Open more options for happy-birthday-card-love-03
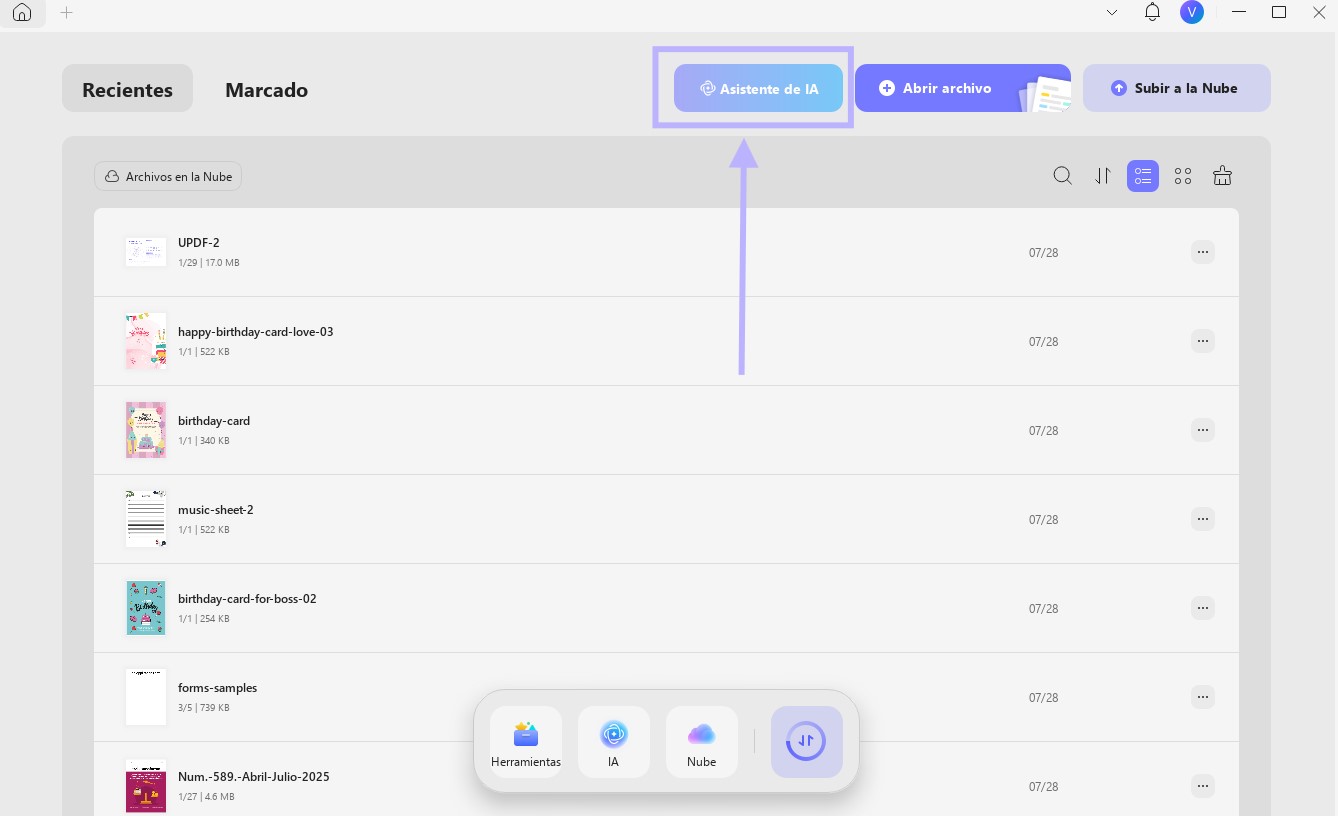 click(1203, 341)
